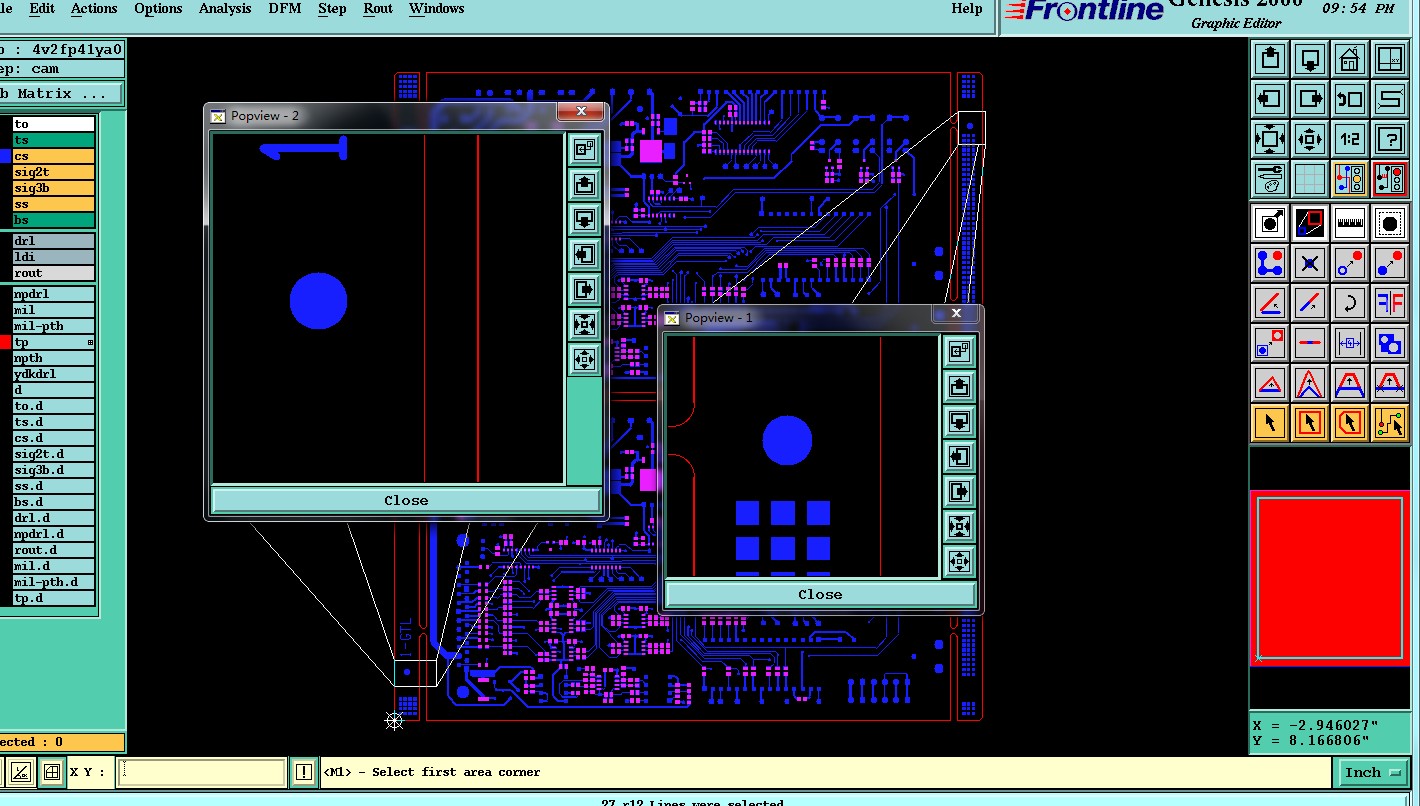Expand the small box on tp row

[90, 343]
